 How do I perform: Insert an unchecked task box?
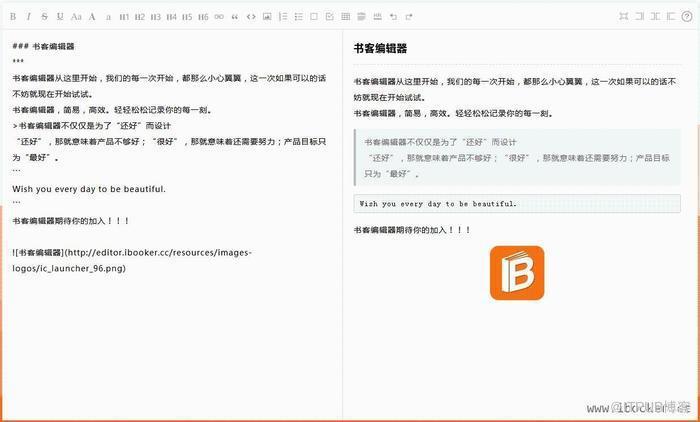(314, 17)
